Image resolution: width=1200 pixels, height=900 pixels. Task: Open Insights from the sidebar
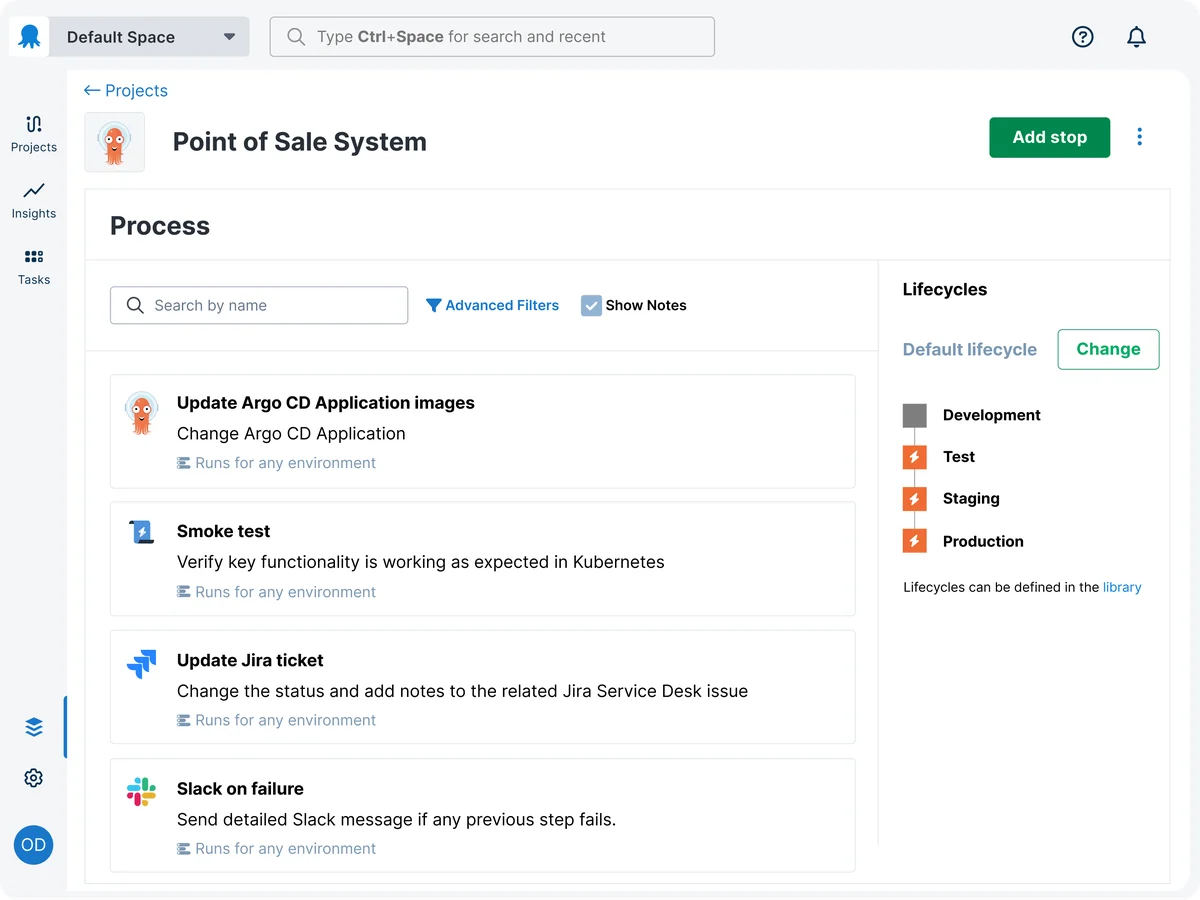[34, 200]
